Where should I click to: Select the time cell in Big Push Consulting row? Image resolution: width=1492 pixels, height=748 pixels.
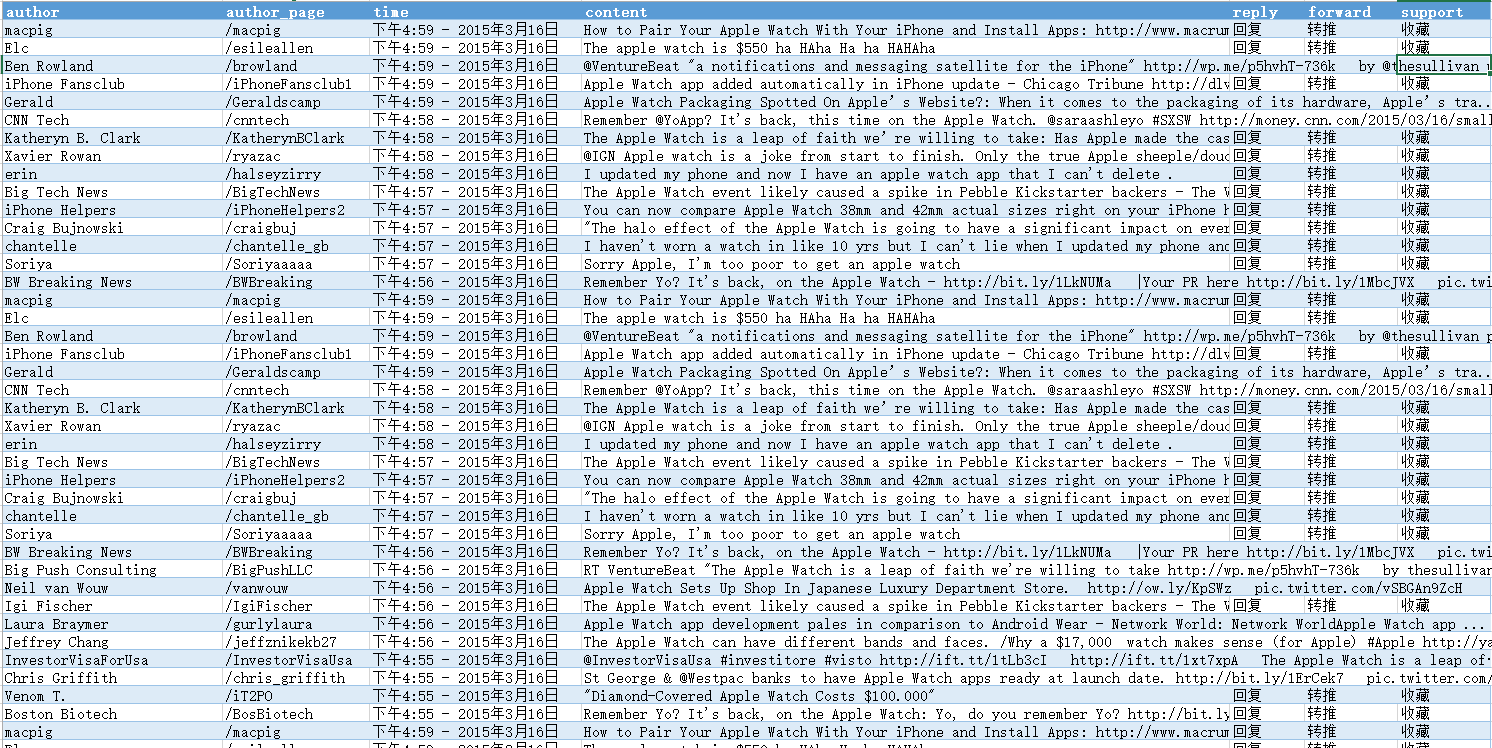pyautogui.click(x=476, y=570)
